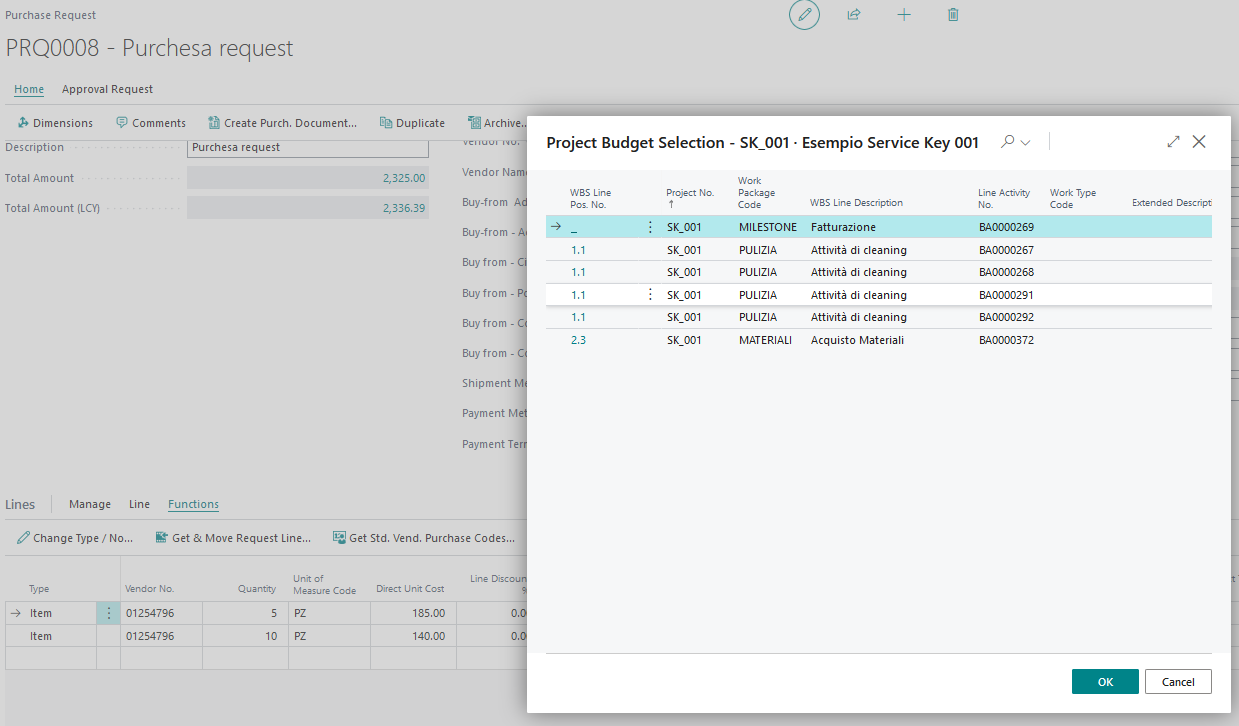Image resolution: width=1239 pixels, height=726 pixels.
Task: Close the Project Budget Selection dialog
Action: (1199, 142)
